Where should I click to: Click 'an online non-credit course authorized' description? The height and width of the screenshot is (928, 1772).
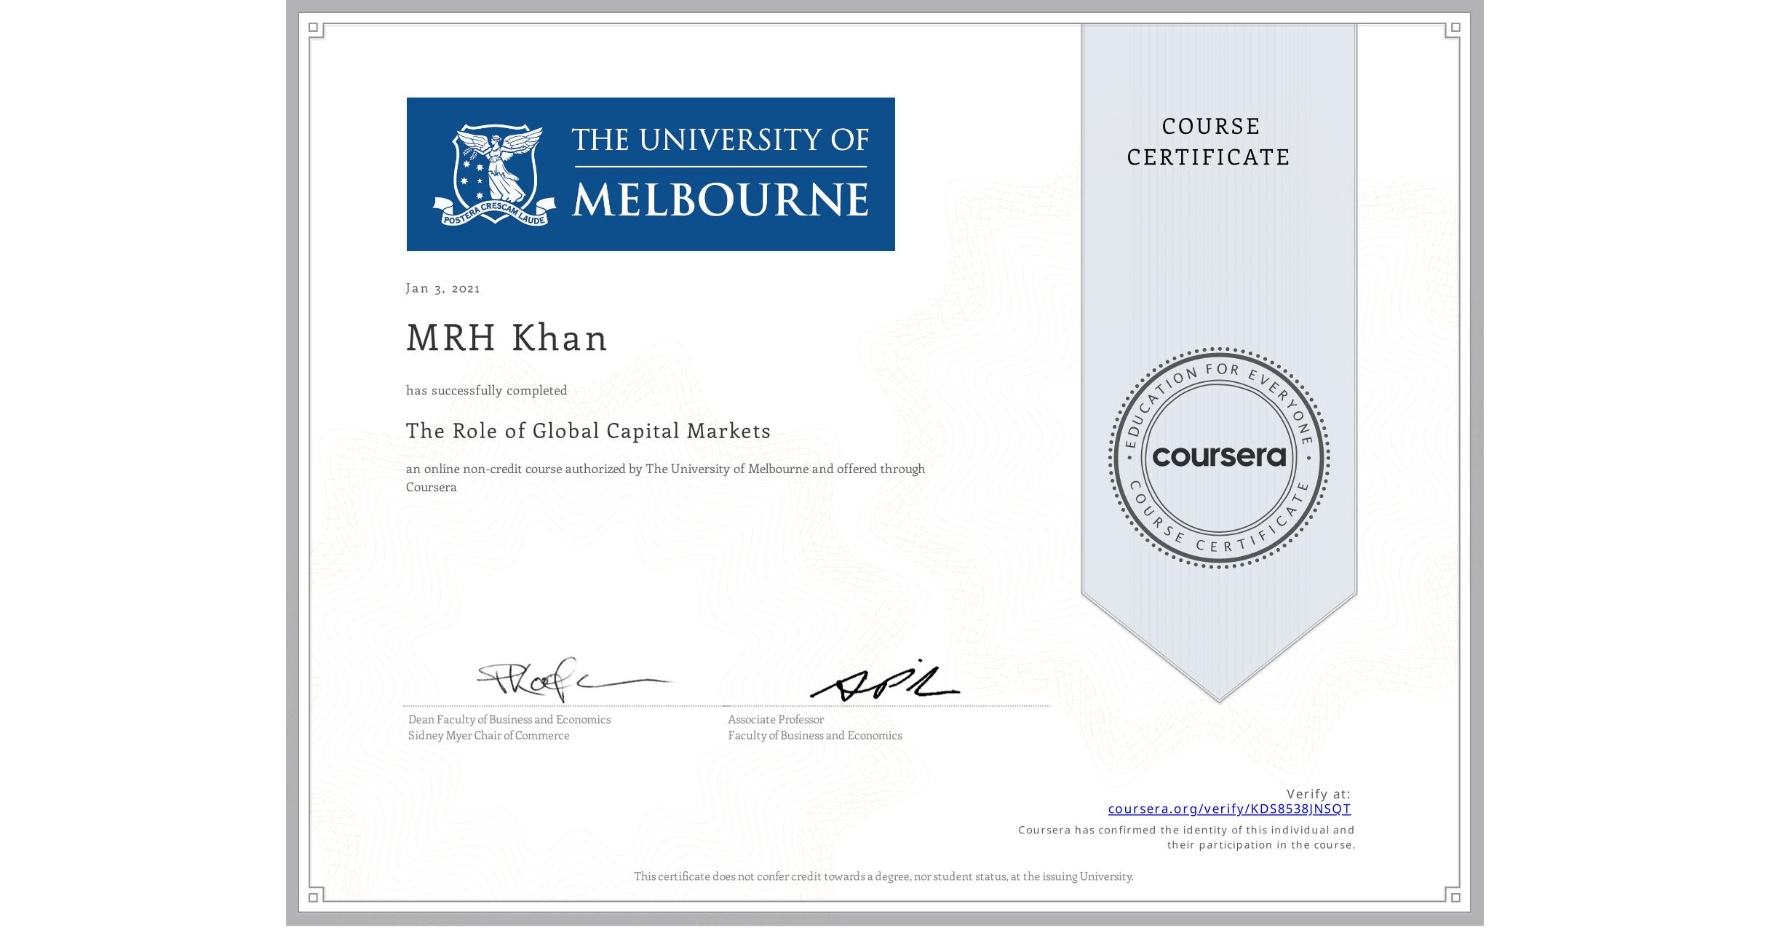pos(666,478)
